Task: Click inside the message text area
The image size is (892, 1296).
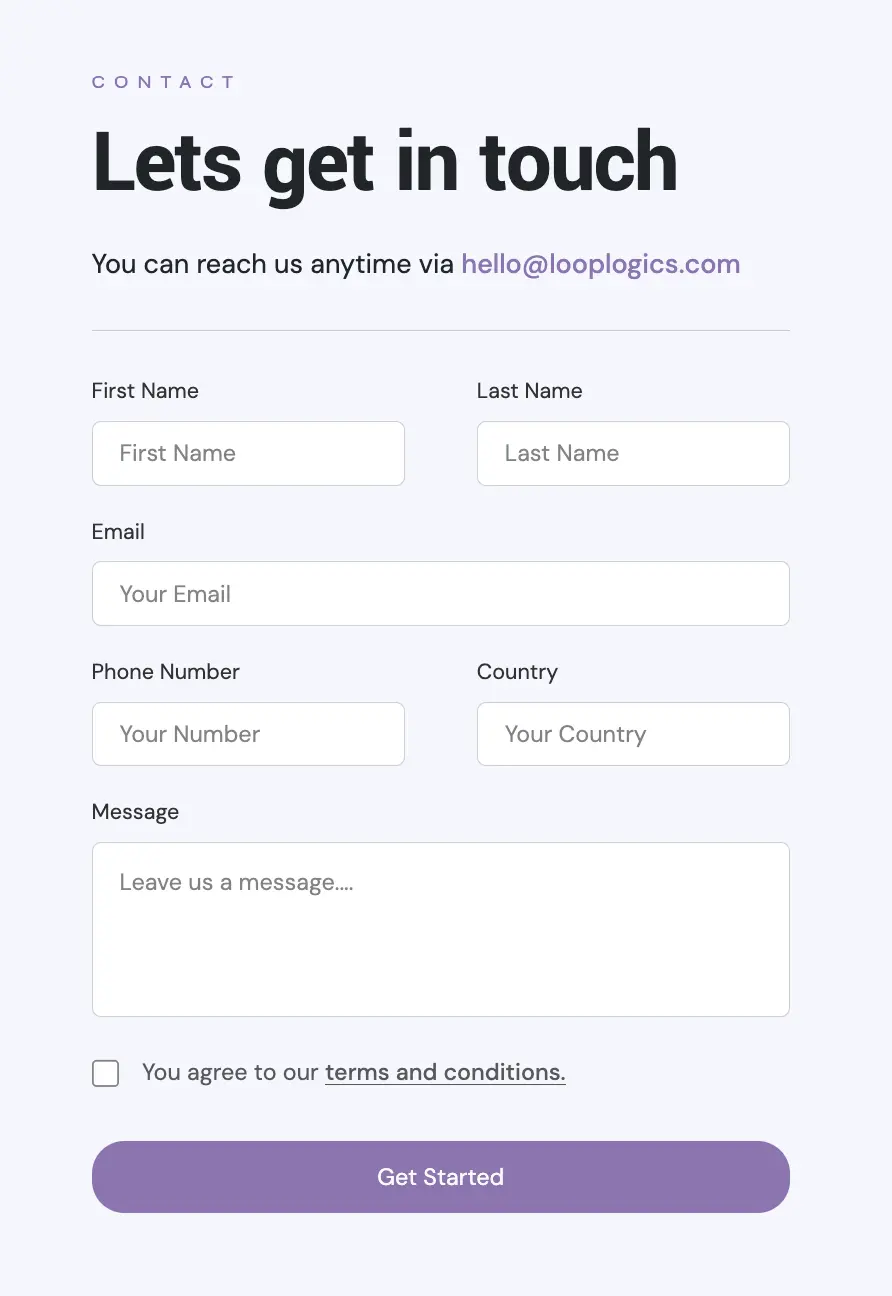Action: 440,930
